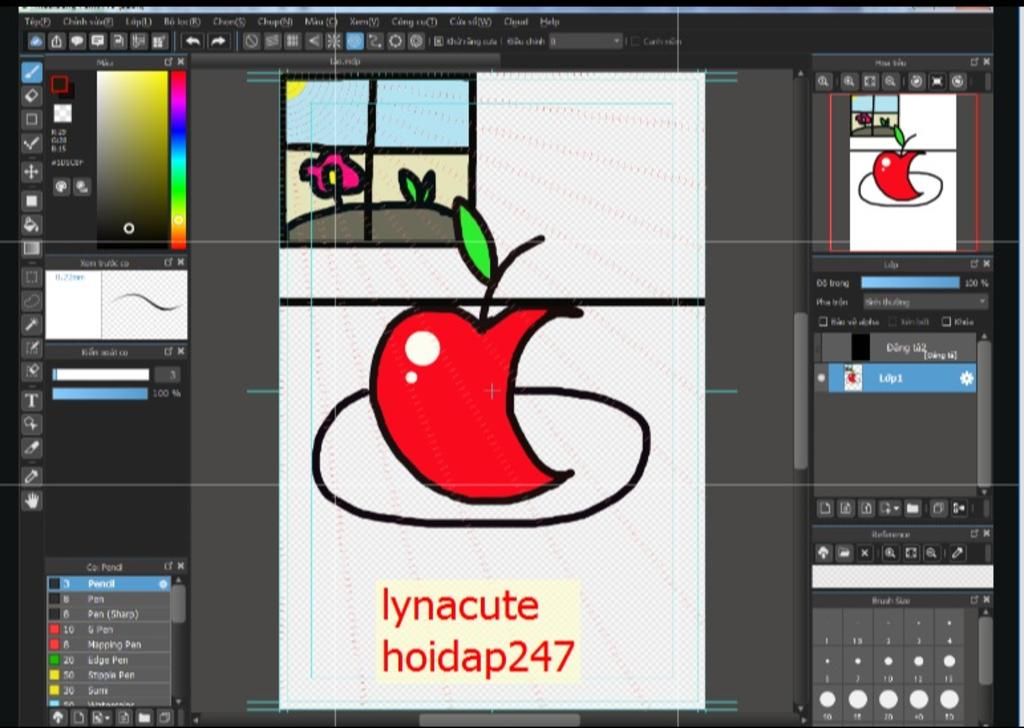Toggle the Khử răng cưa checkbox
1024x728 pixels.
coord(439,41)
